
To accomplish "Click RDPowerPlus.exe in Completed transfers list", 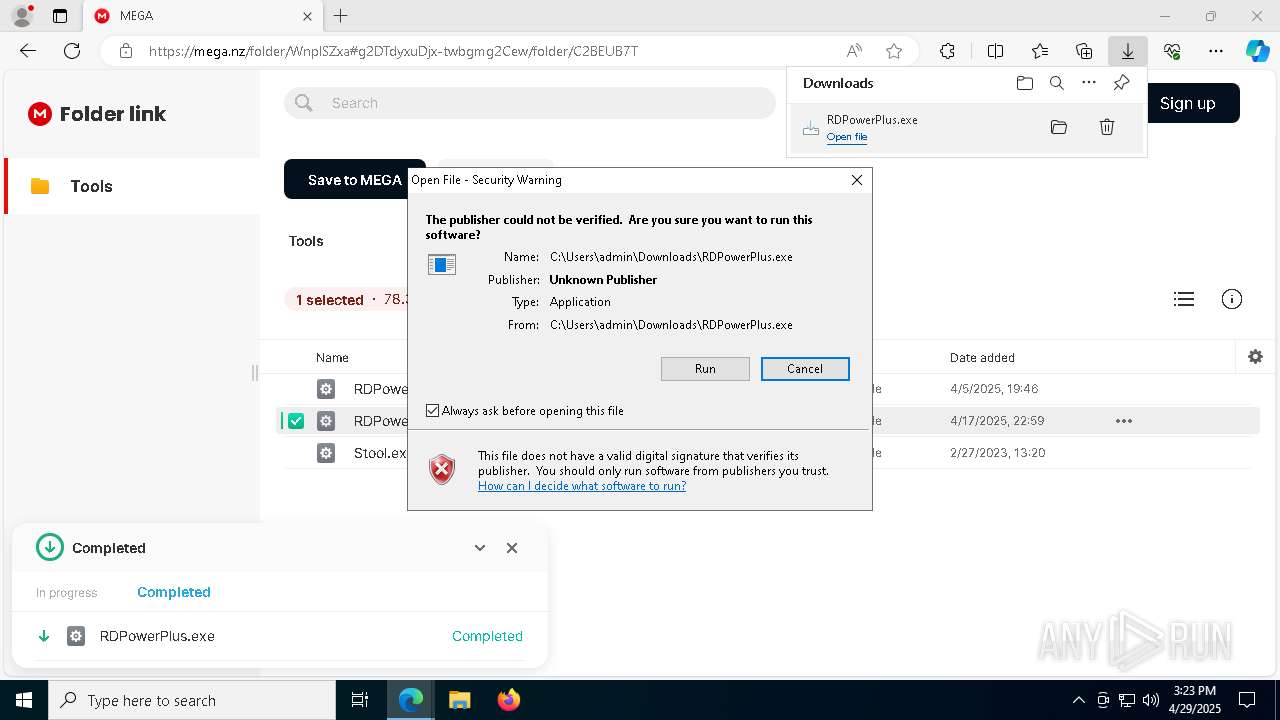I will [x=157, y=636].
